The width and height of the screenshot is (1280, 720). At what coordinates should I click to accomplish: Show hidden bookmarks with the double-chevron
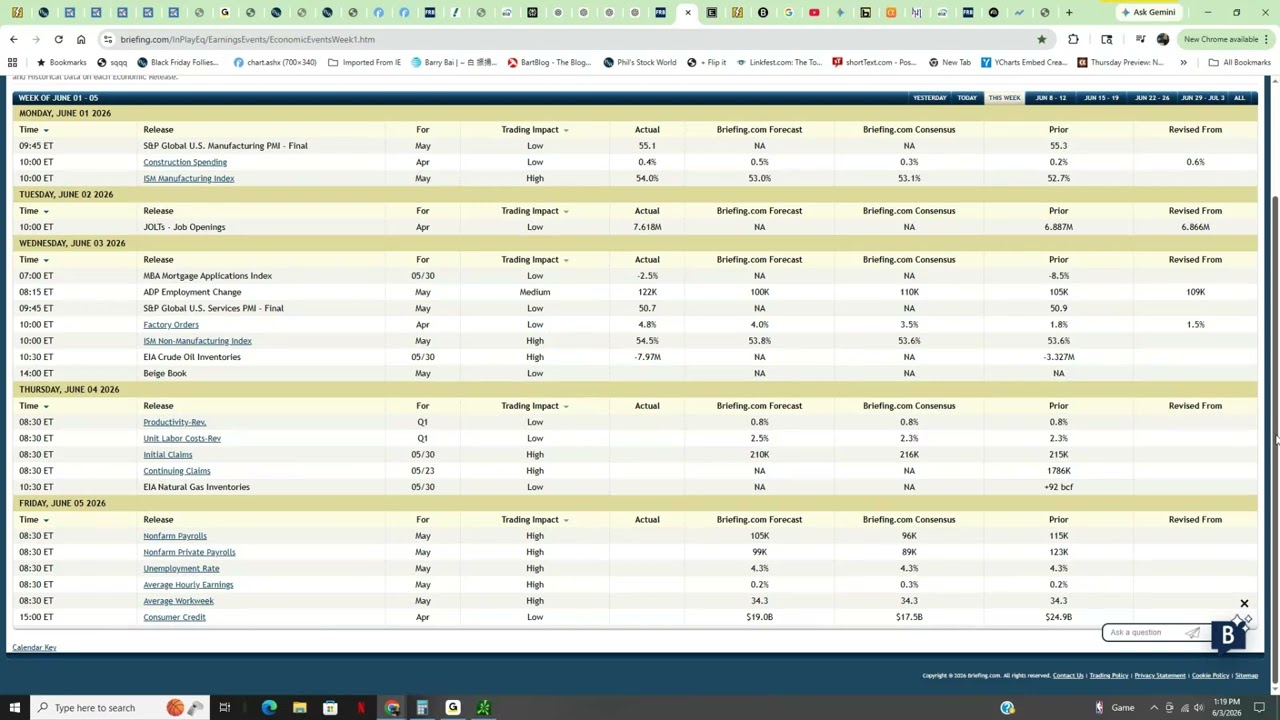(x=1183, y=62)
